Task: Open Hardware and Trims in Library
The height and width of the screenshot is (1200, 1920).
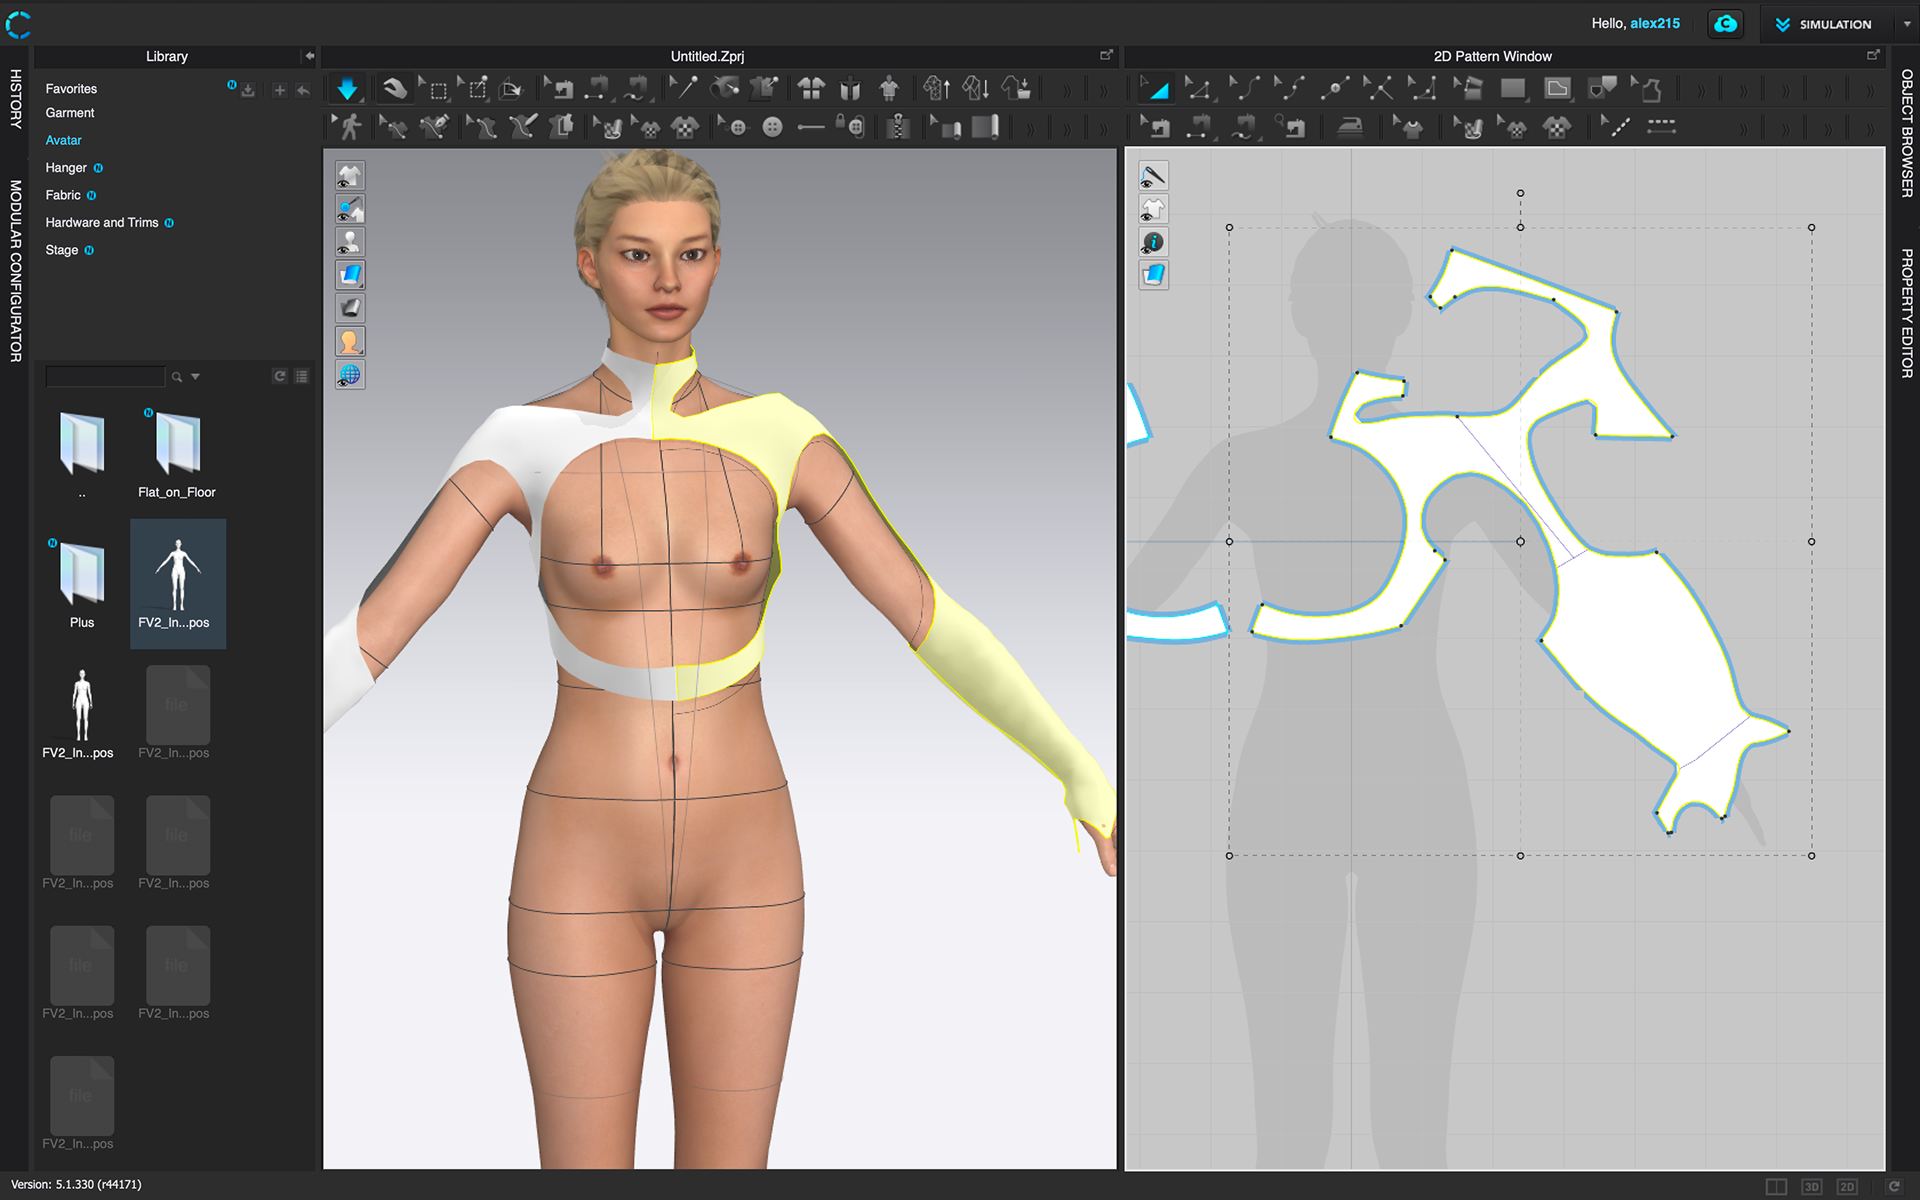Action: pos(102,222)
